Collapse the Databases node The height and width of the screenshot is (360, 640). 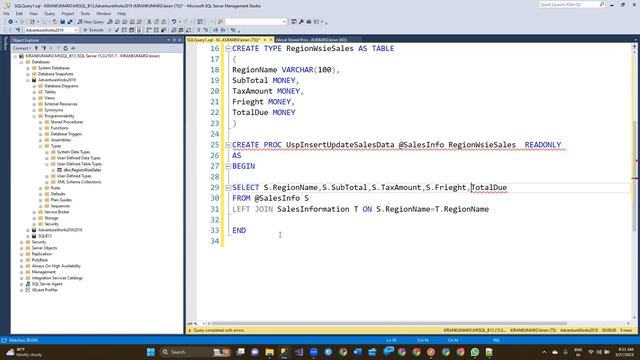point(22,62)
